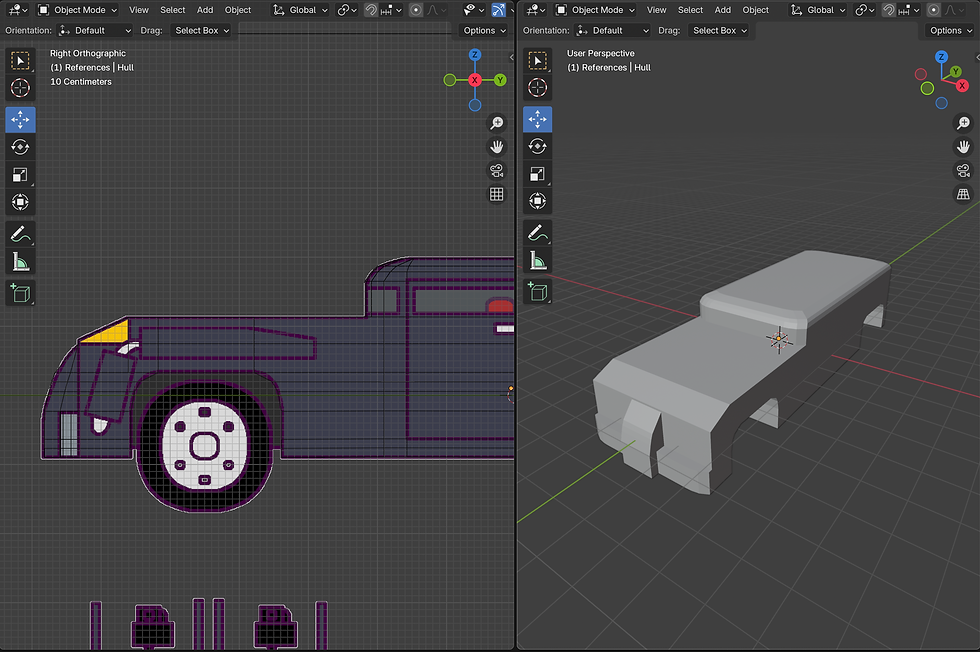
Task: Open the Add menu in left viewport
Action: point(205,10)
